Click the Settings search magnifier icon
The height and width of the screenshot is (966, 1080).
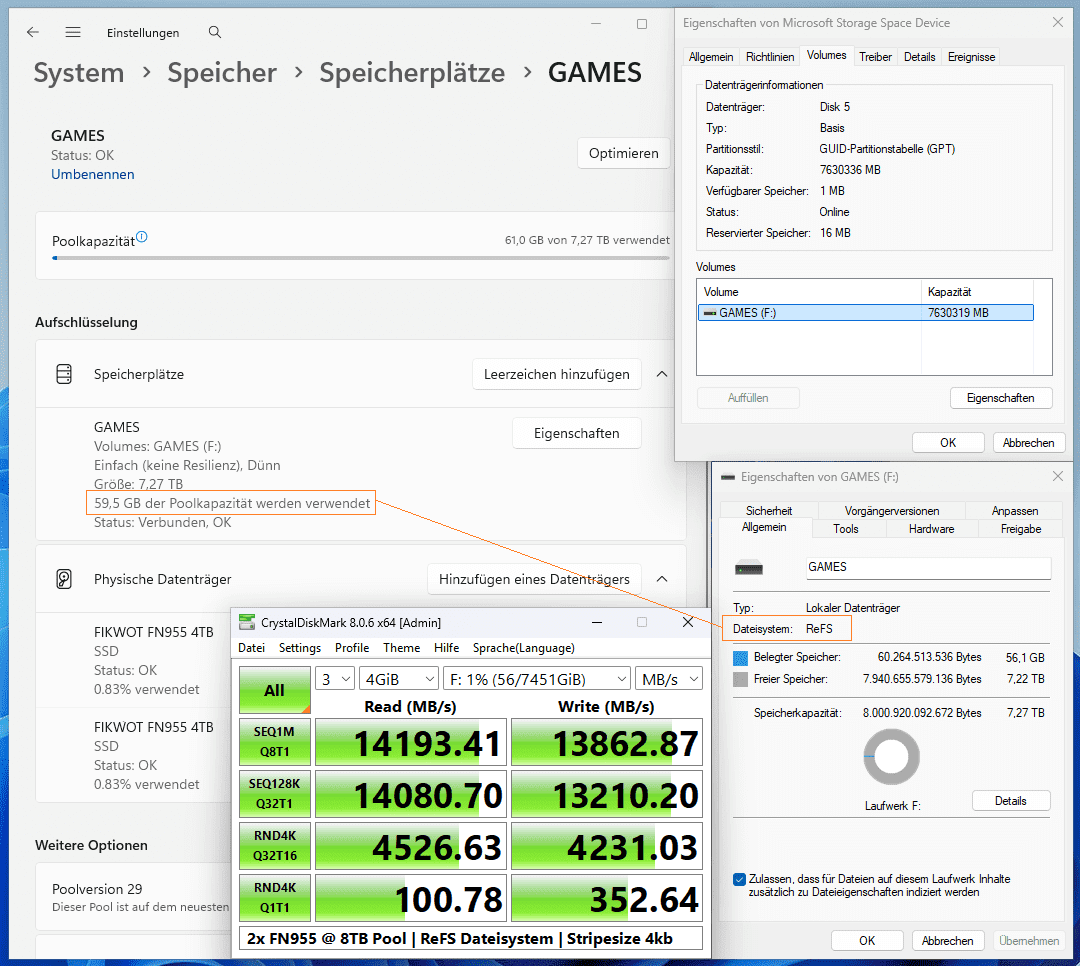215,32
